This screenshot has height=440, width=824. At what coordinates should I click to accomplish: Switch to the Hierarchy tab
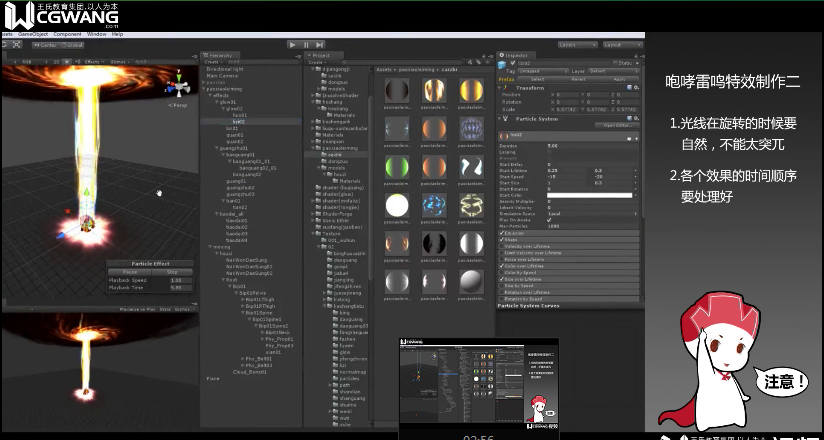point(220,55)
